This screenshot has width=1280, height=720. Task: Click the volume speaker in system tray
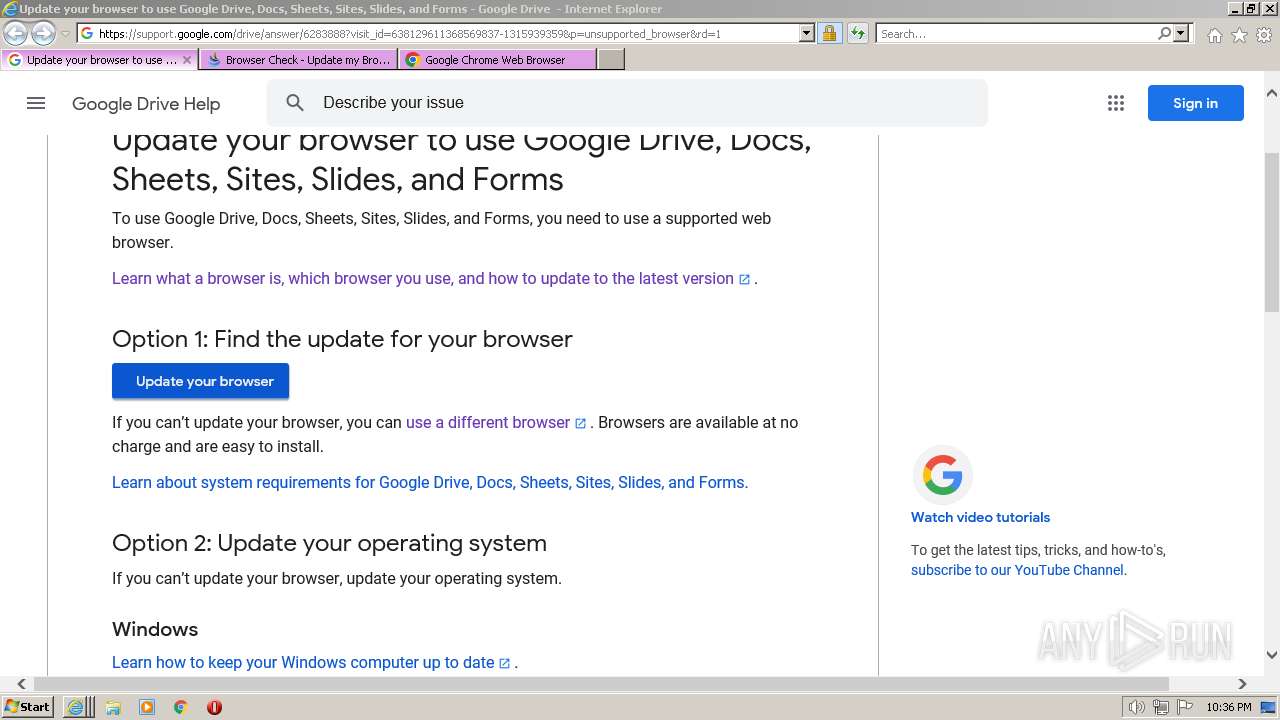click(x=1137, y=707)
